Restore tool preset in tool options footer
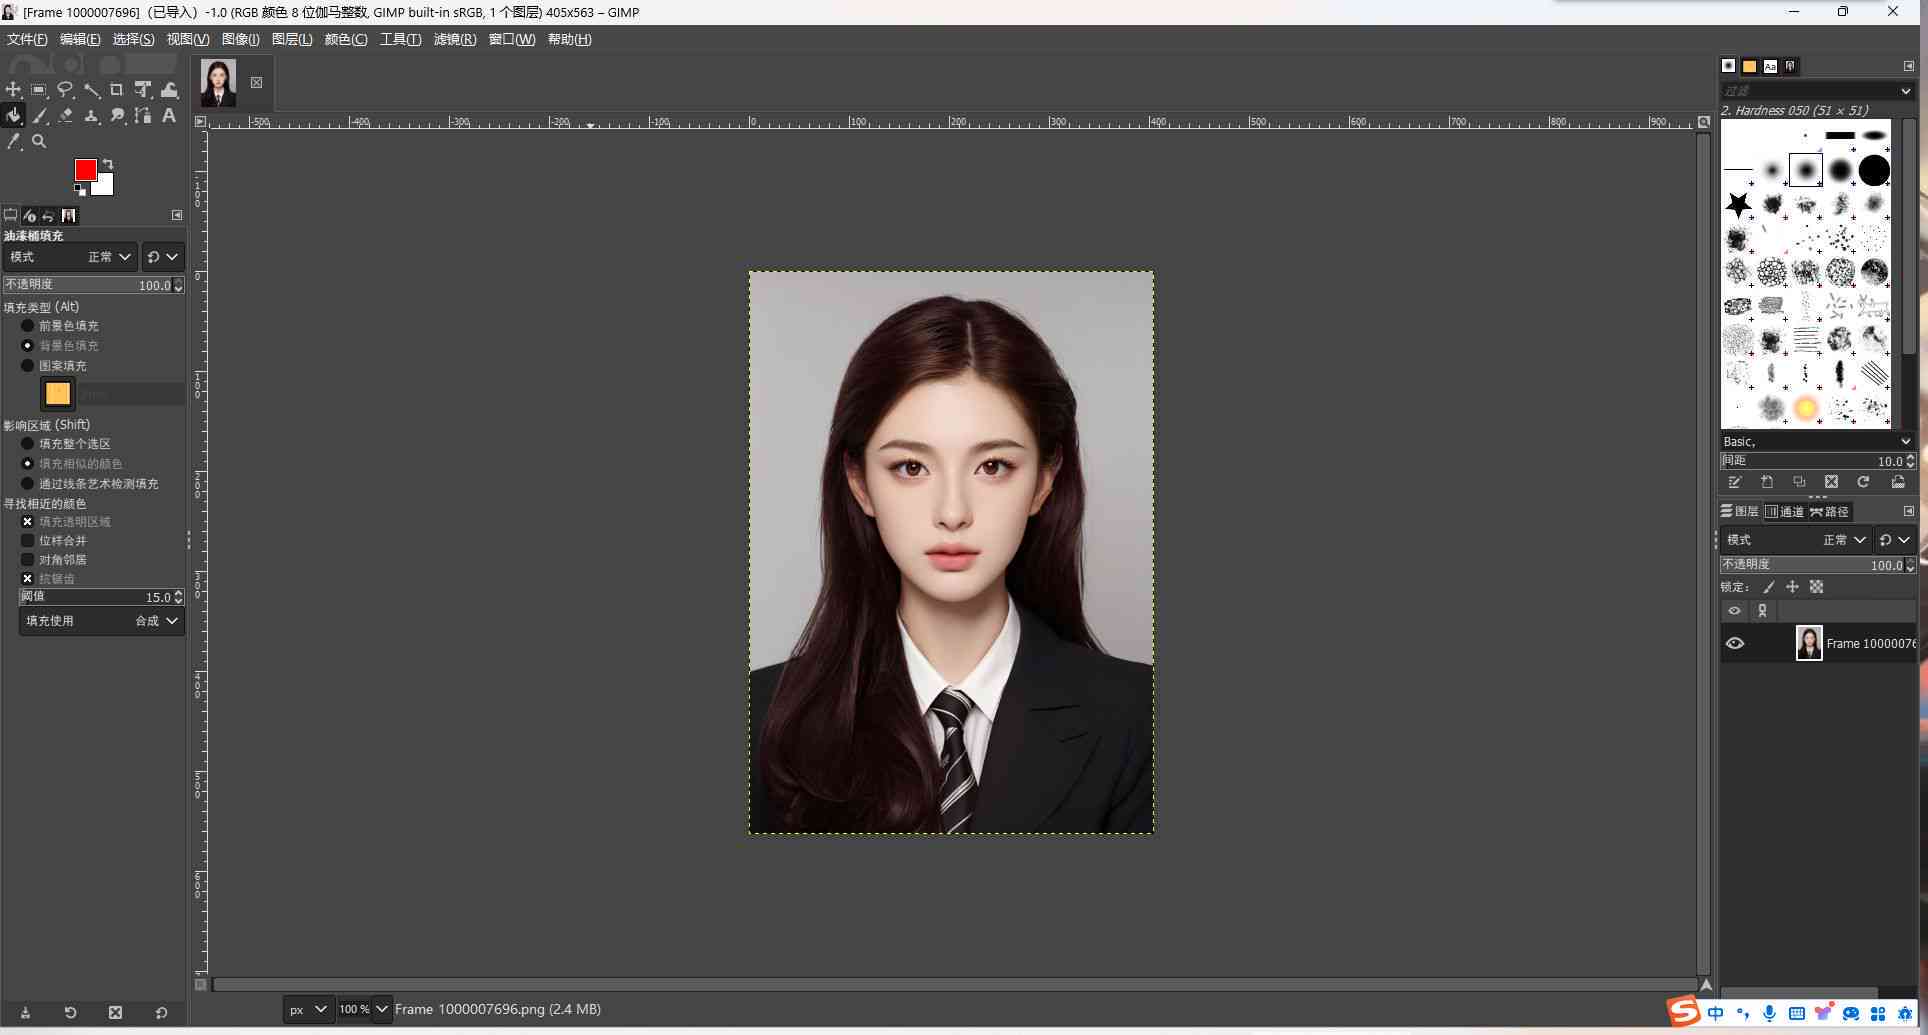Screen dimensions: 1928x1035 tap(70, 1013)
